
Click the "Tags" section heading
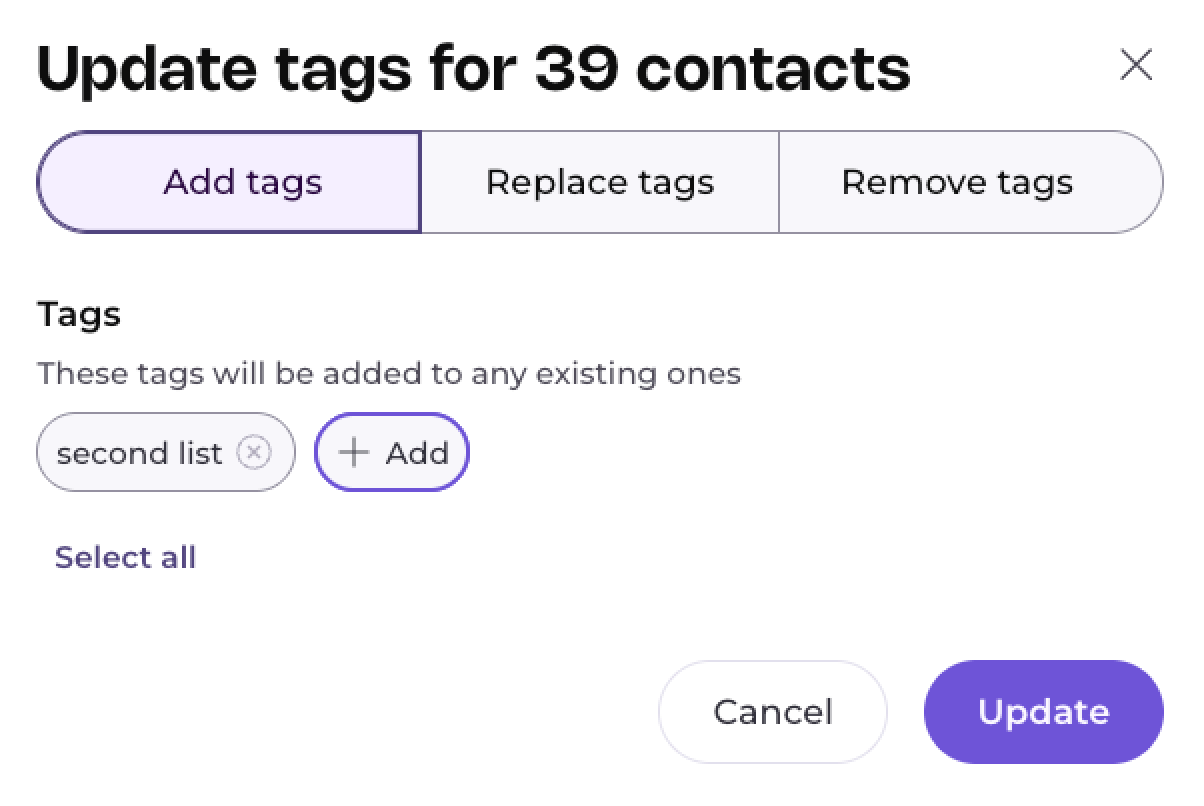point(79,314)
